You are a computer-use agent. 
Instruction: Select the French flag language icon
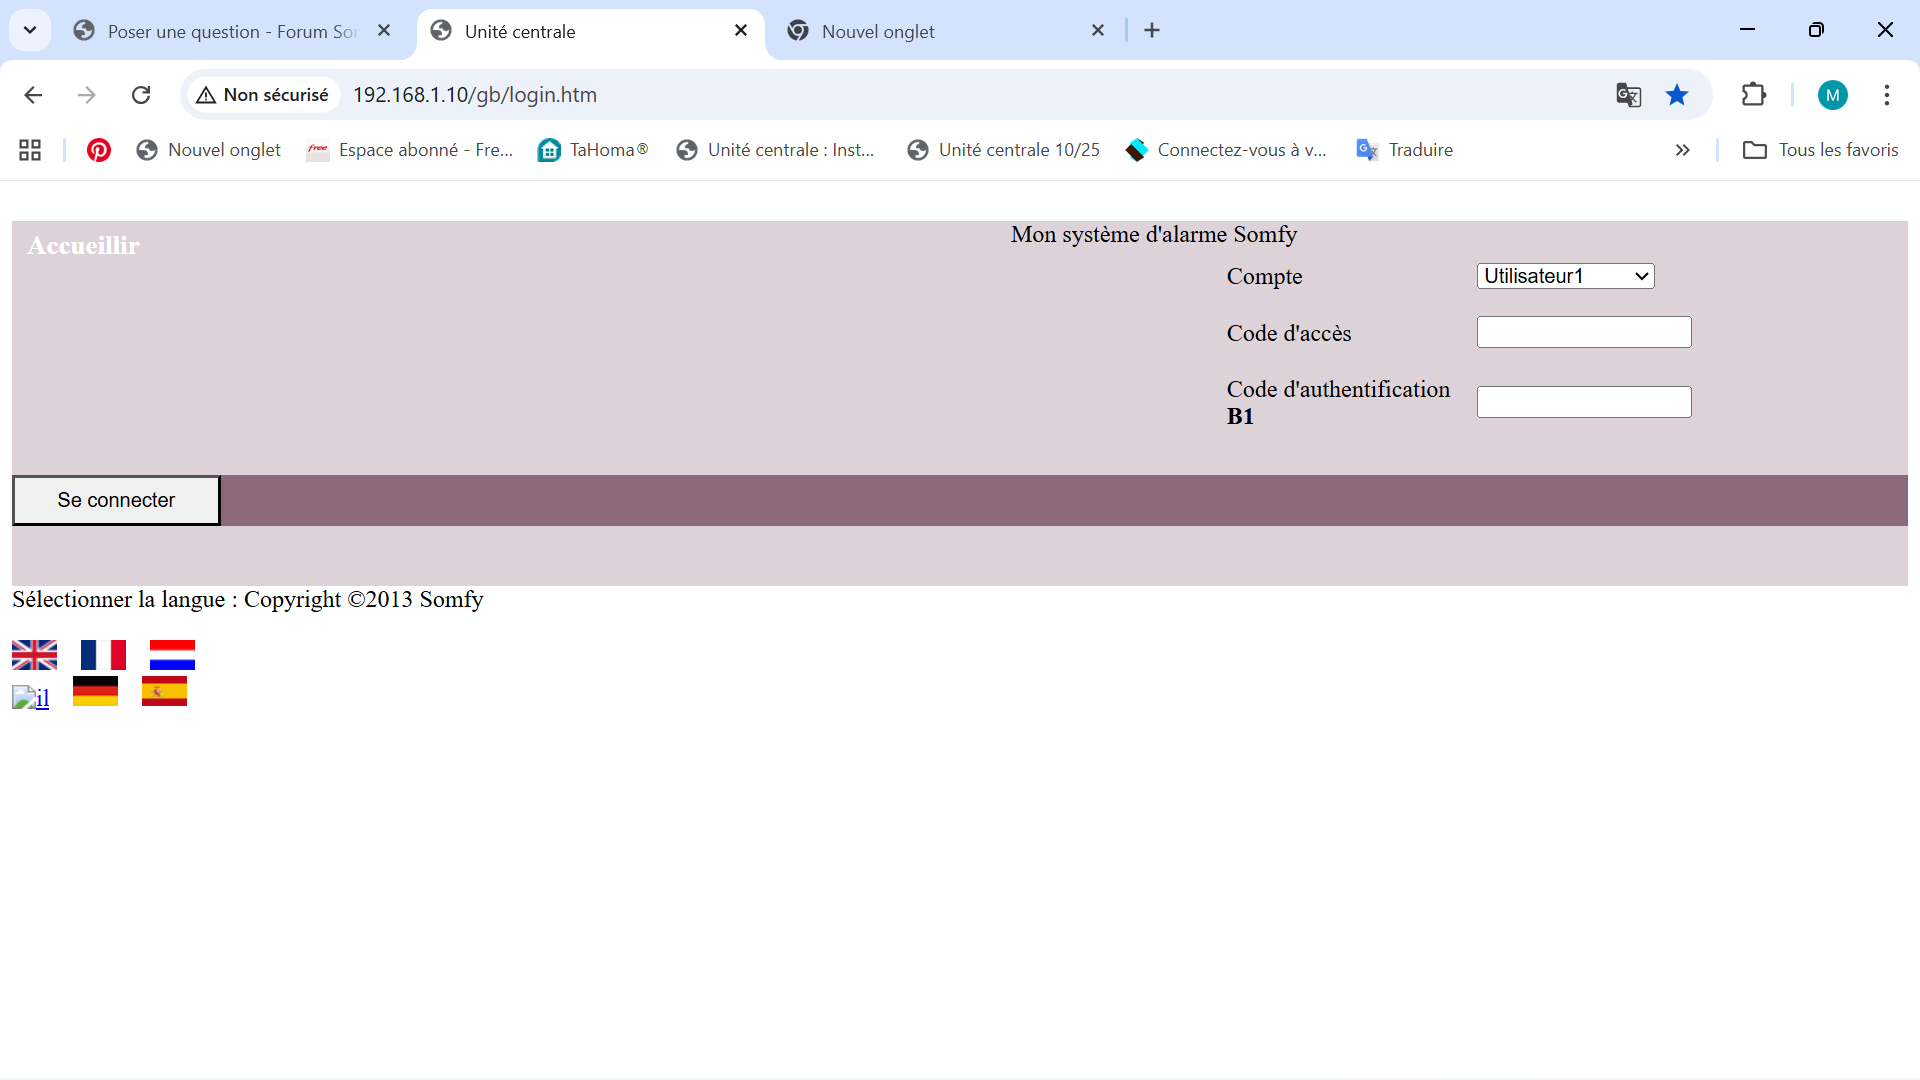click(103, 655)
